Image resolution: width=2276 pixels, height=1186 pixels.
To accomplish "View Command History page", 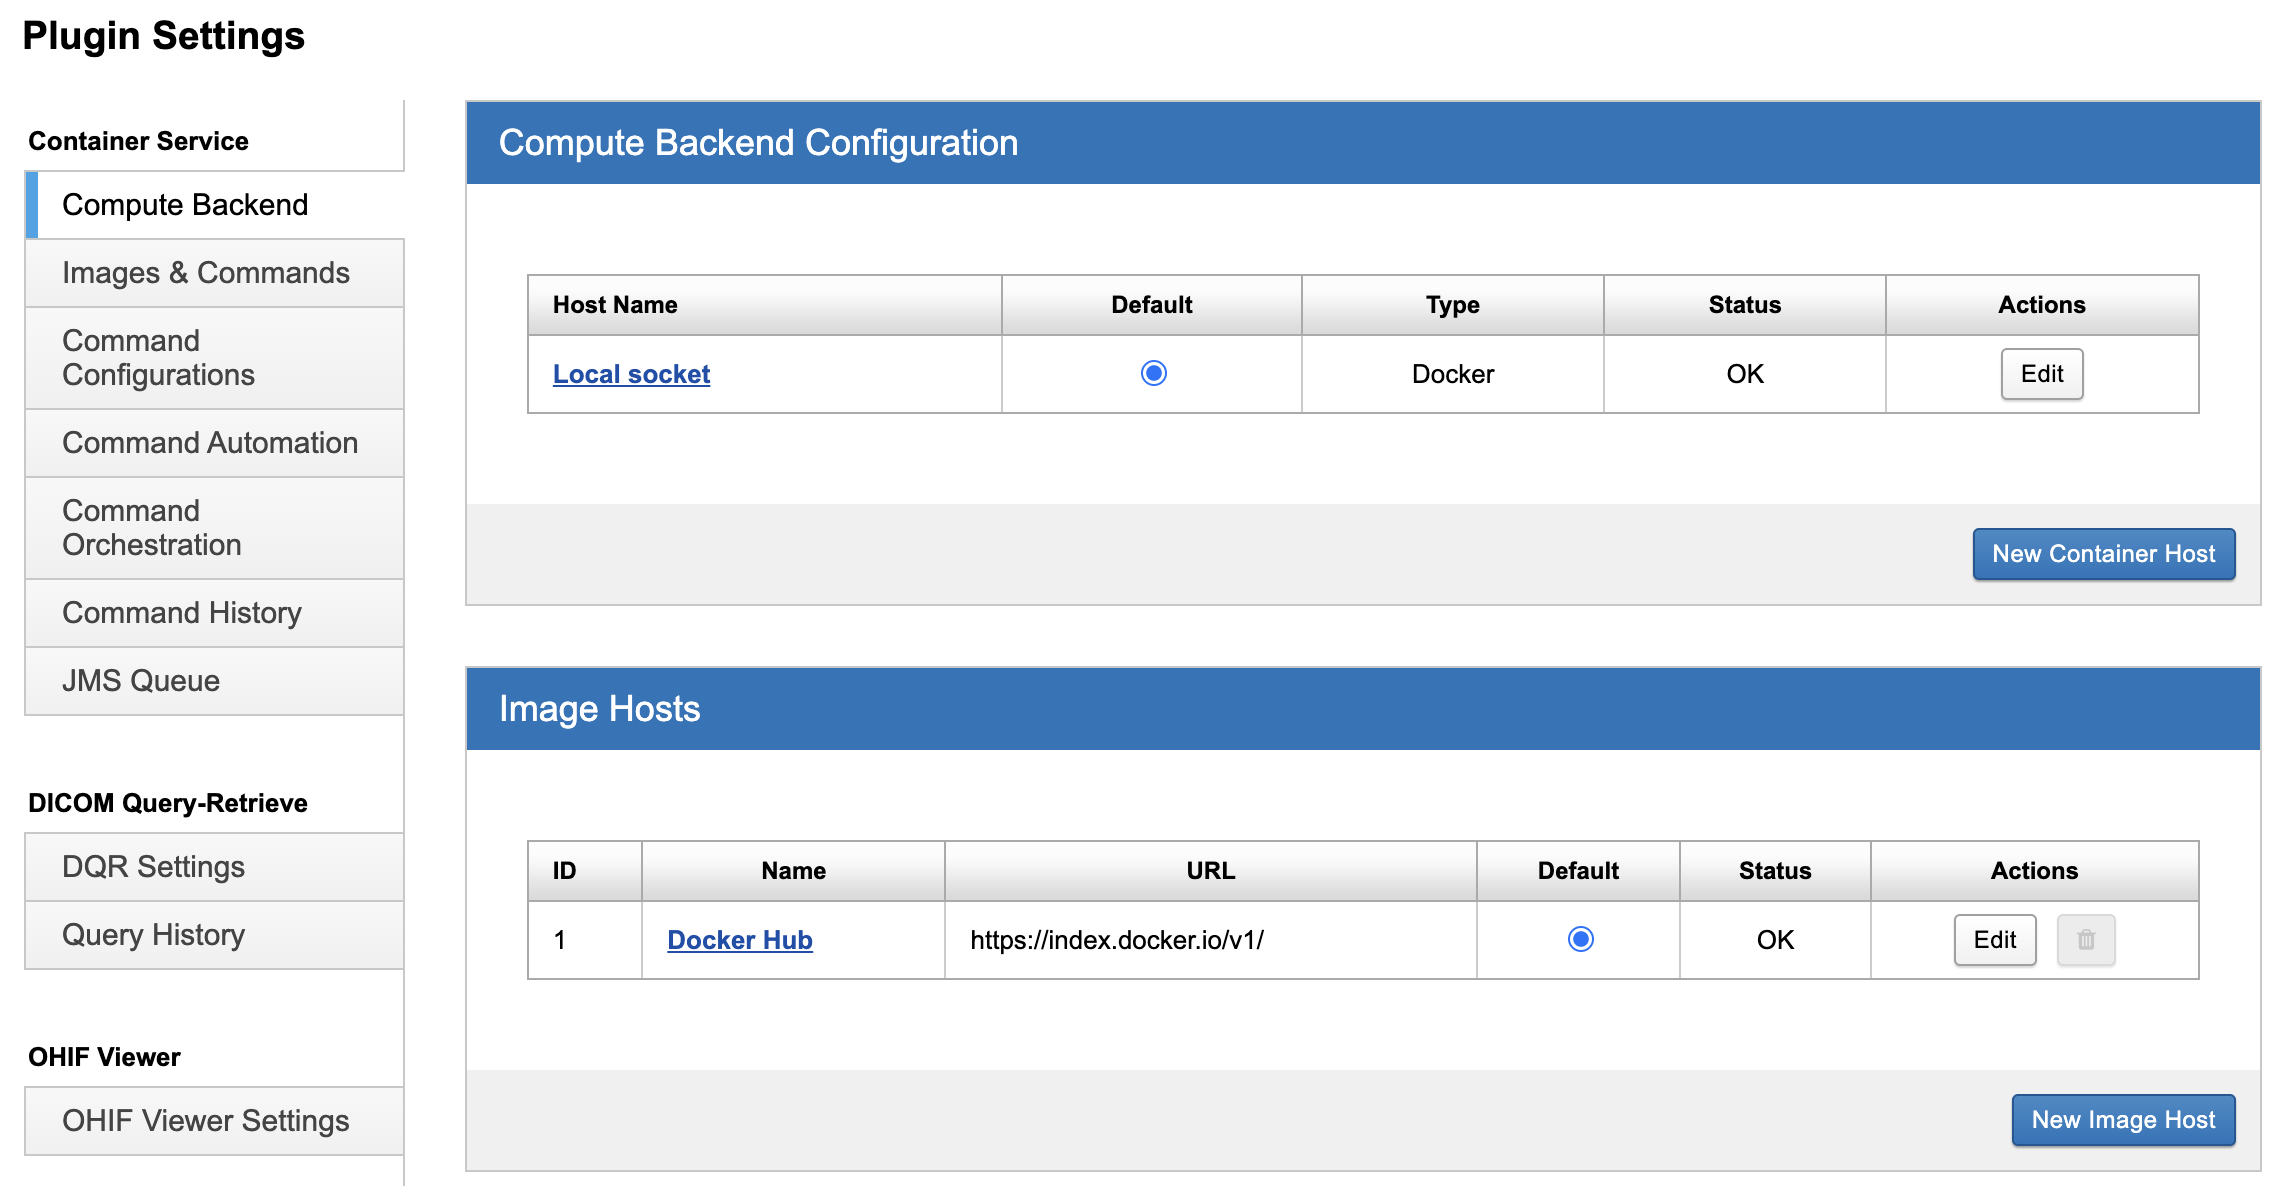I will coord(181,613).
